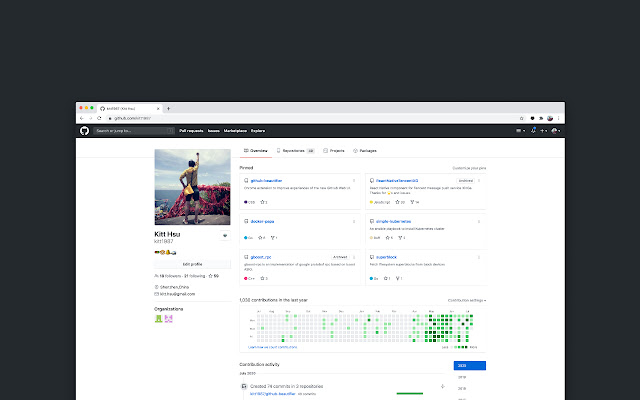The width and height of the screenshot is (640, 400).
Task: Click the browser back arrow
Action: pyautogui.click(x=82, y=118)
